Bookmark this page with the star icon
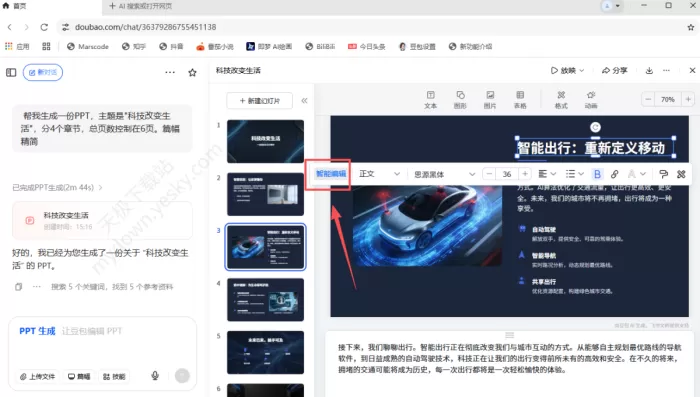The height and width of the screenshot is (397, 700). pyautogui.click(x=691, y=27)
